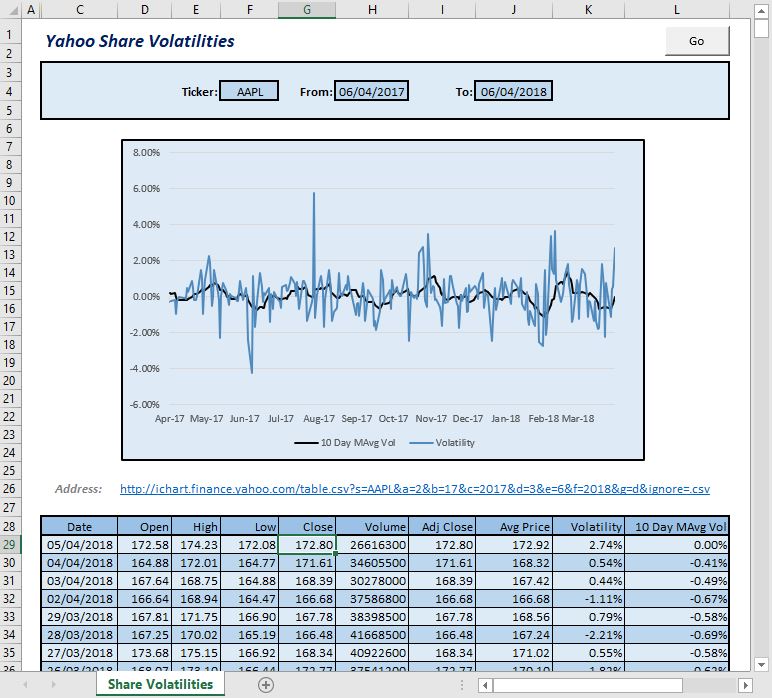Click the Aug-17 chart axis label
This screenshot has width=772, height=698.
(319, 418)
